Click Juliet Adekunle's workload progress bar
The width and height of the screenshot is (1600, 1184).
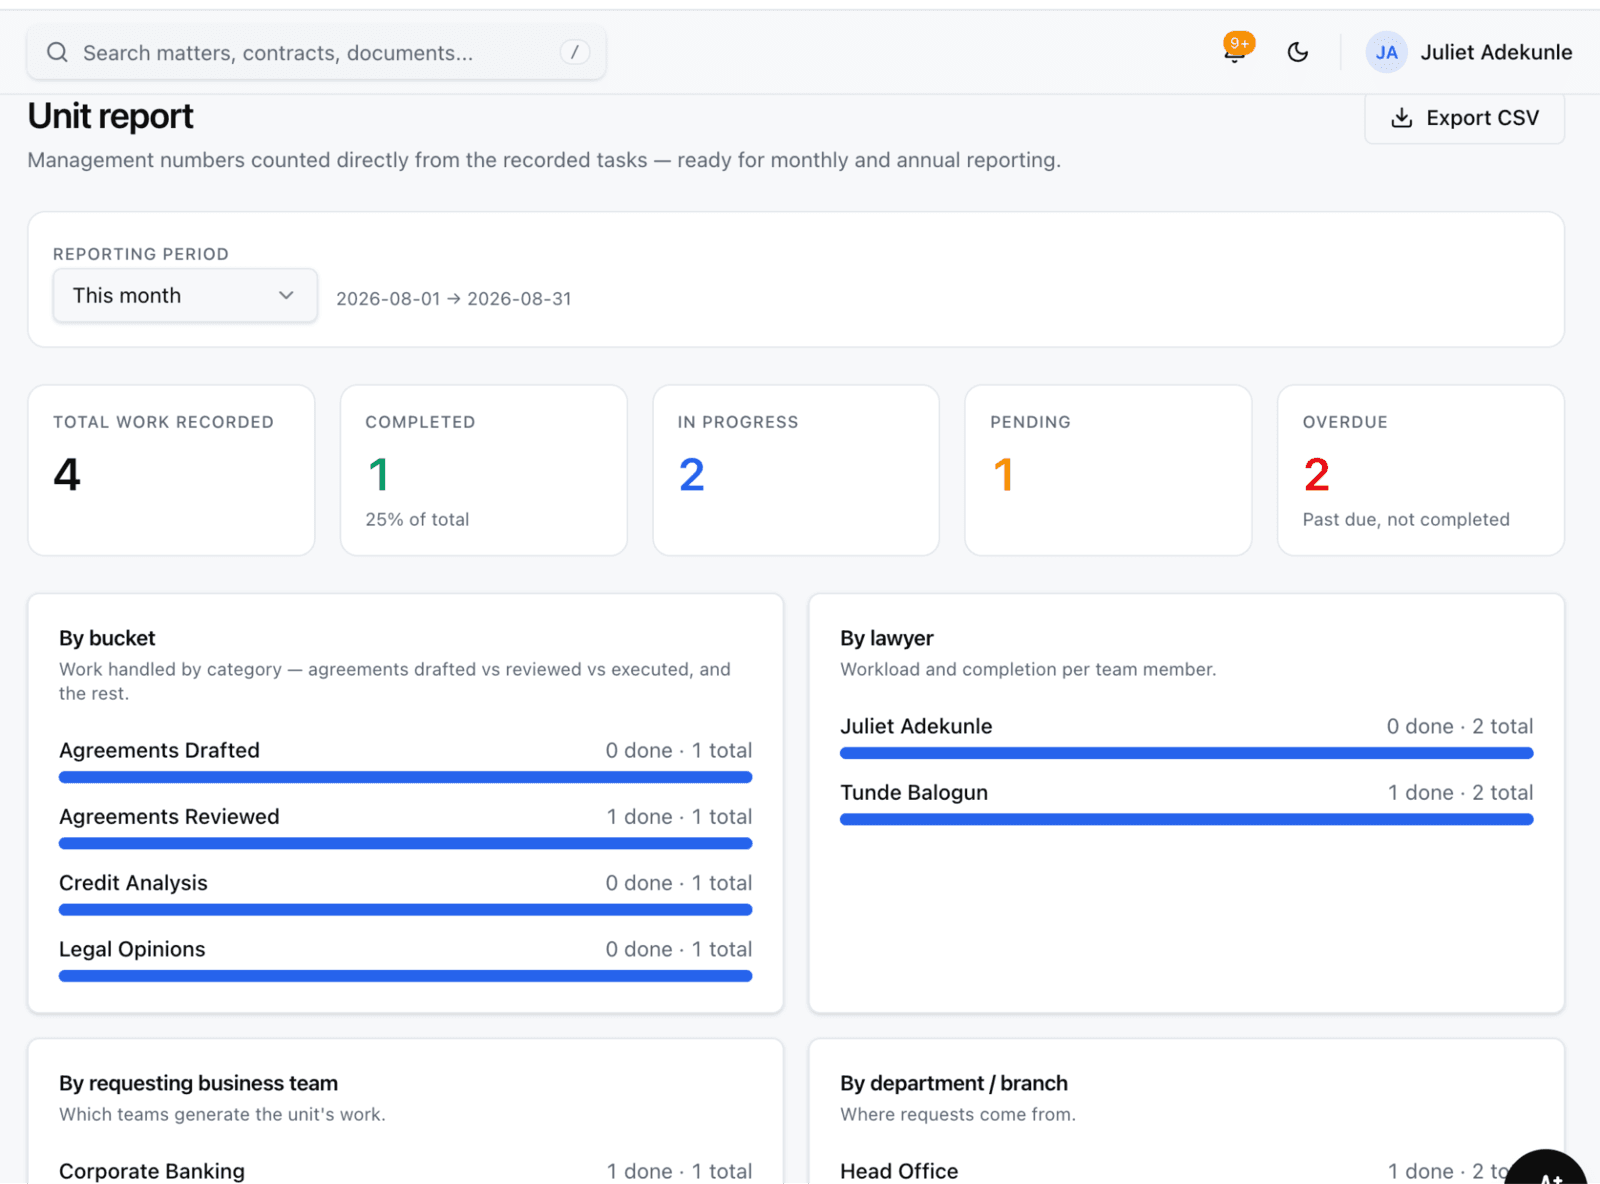click(x=1186, y=753)
